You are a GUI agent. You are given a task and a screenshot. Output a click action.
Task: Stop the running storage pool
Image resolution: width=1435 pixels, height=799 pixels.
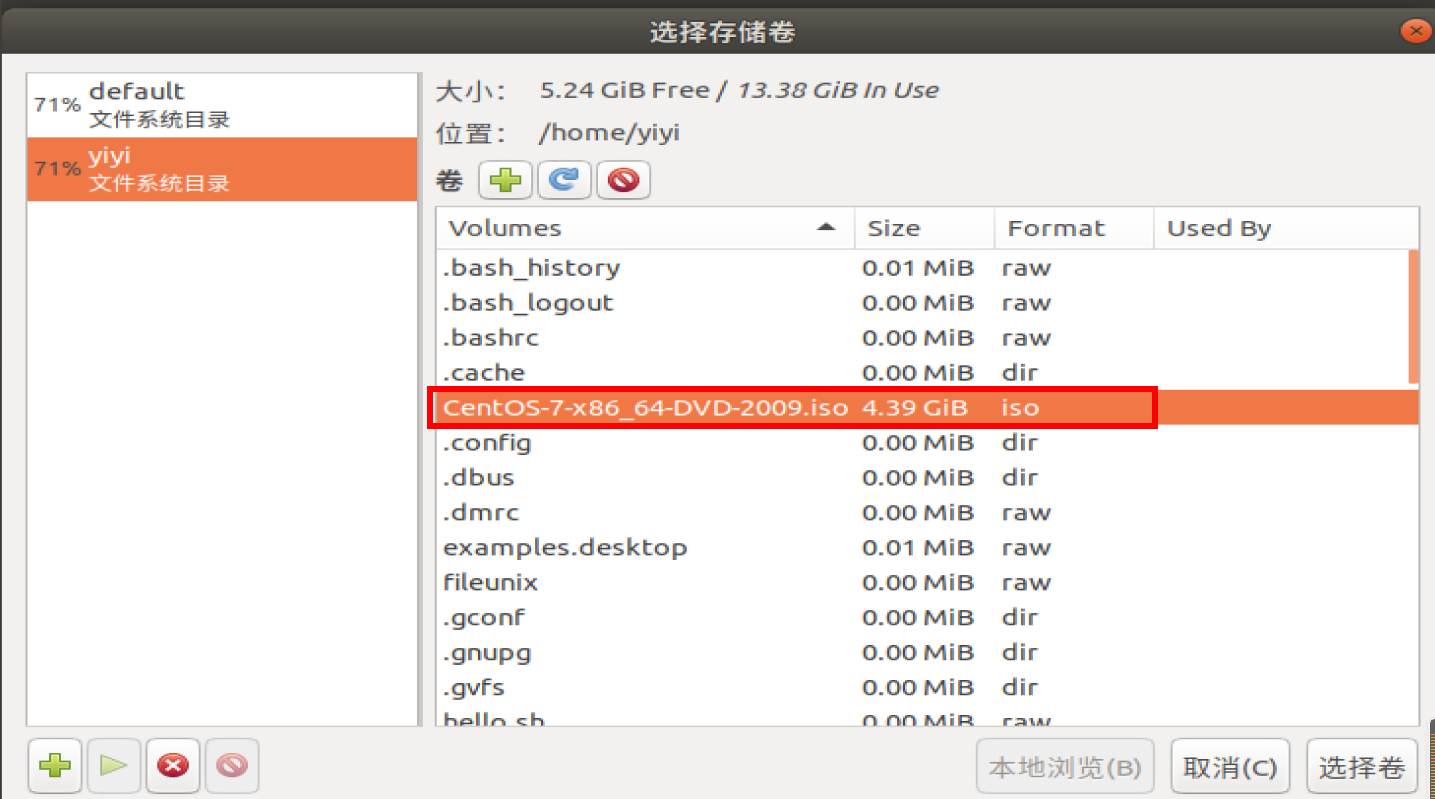point(172,766)
